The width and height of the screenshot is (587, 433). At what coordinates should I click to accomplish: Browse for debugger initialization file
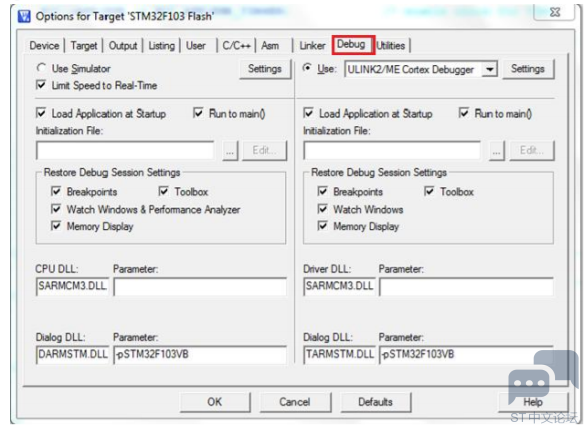point(497,151)
